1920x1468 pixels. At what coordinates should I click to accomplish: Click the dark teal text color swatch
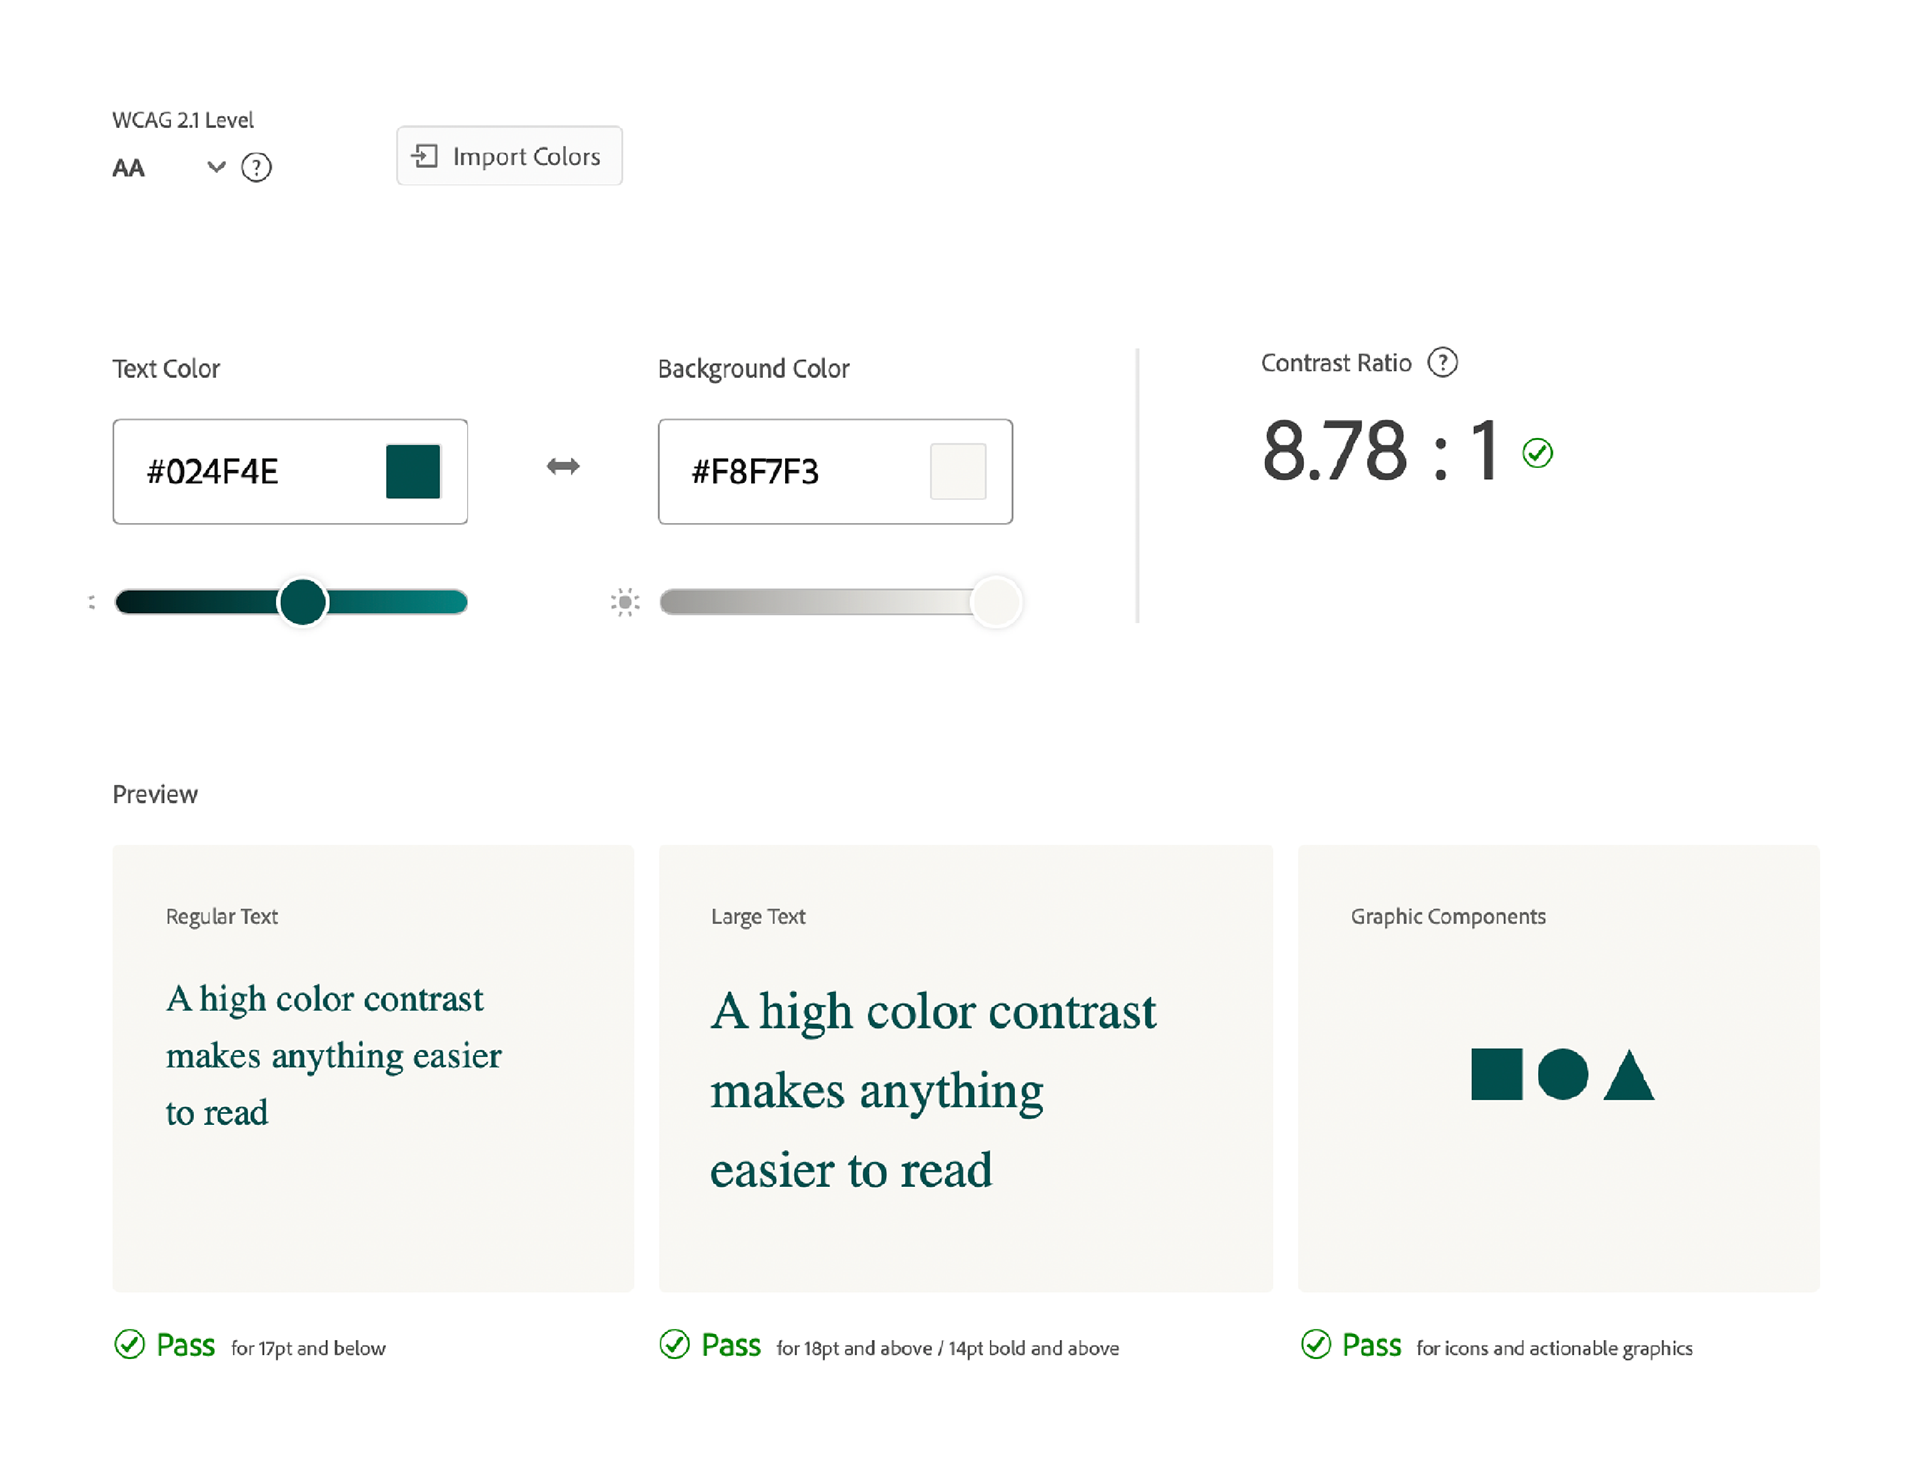coord(413,471)
